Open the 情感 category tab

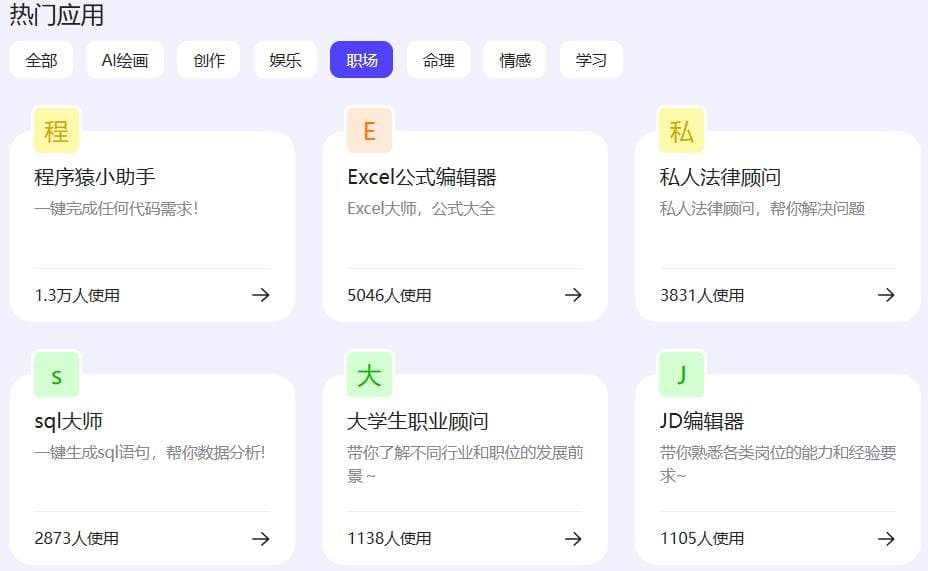(x=515, y=60)
